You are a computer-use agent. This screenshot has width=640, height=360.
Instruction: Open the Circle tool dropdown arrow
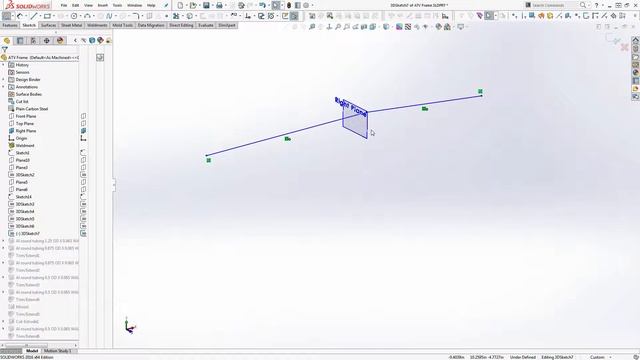click(80, 16)
